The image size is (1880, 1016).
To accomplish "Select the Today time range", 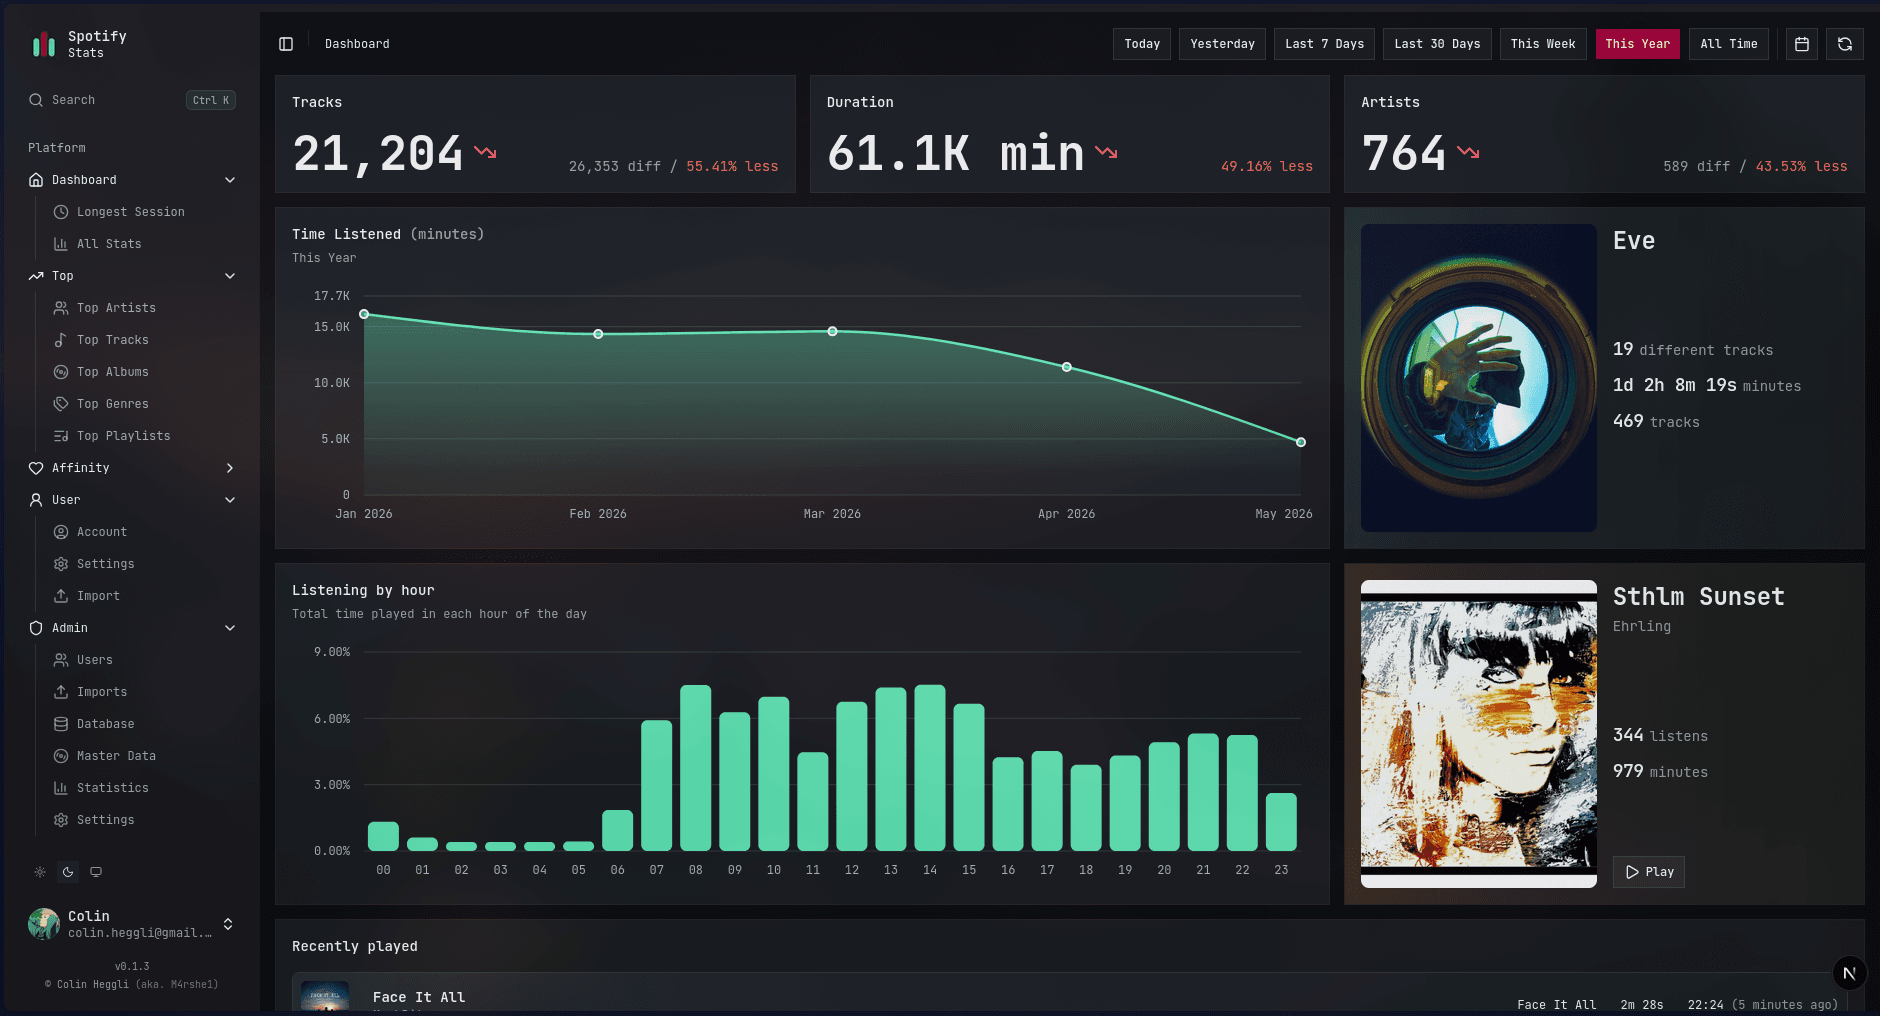I will (1142, 44).
